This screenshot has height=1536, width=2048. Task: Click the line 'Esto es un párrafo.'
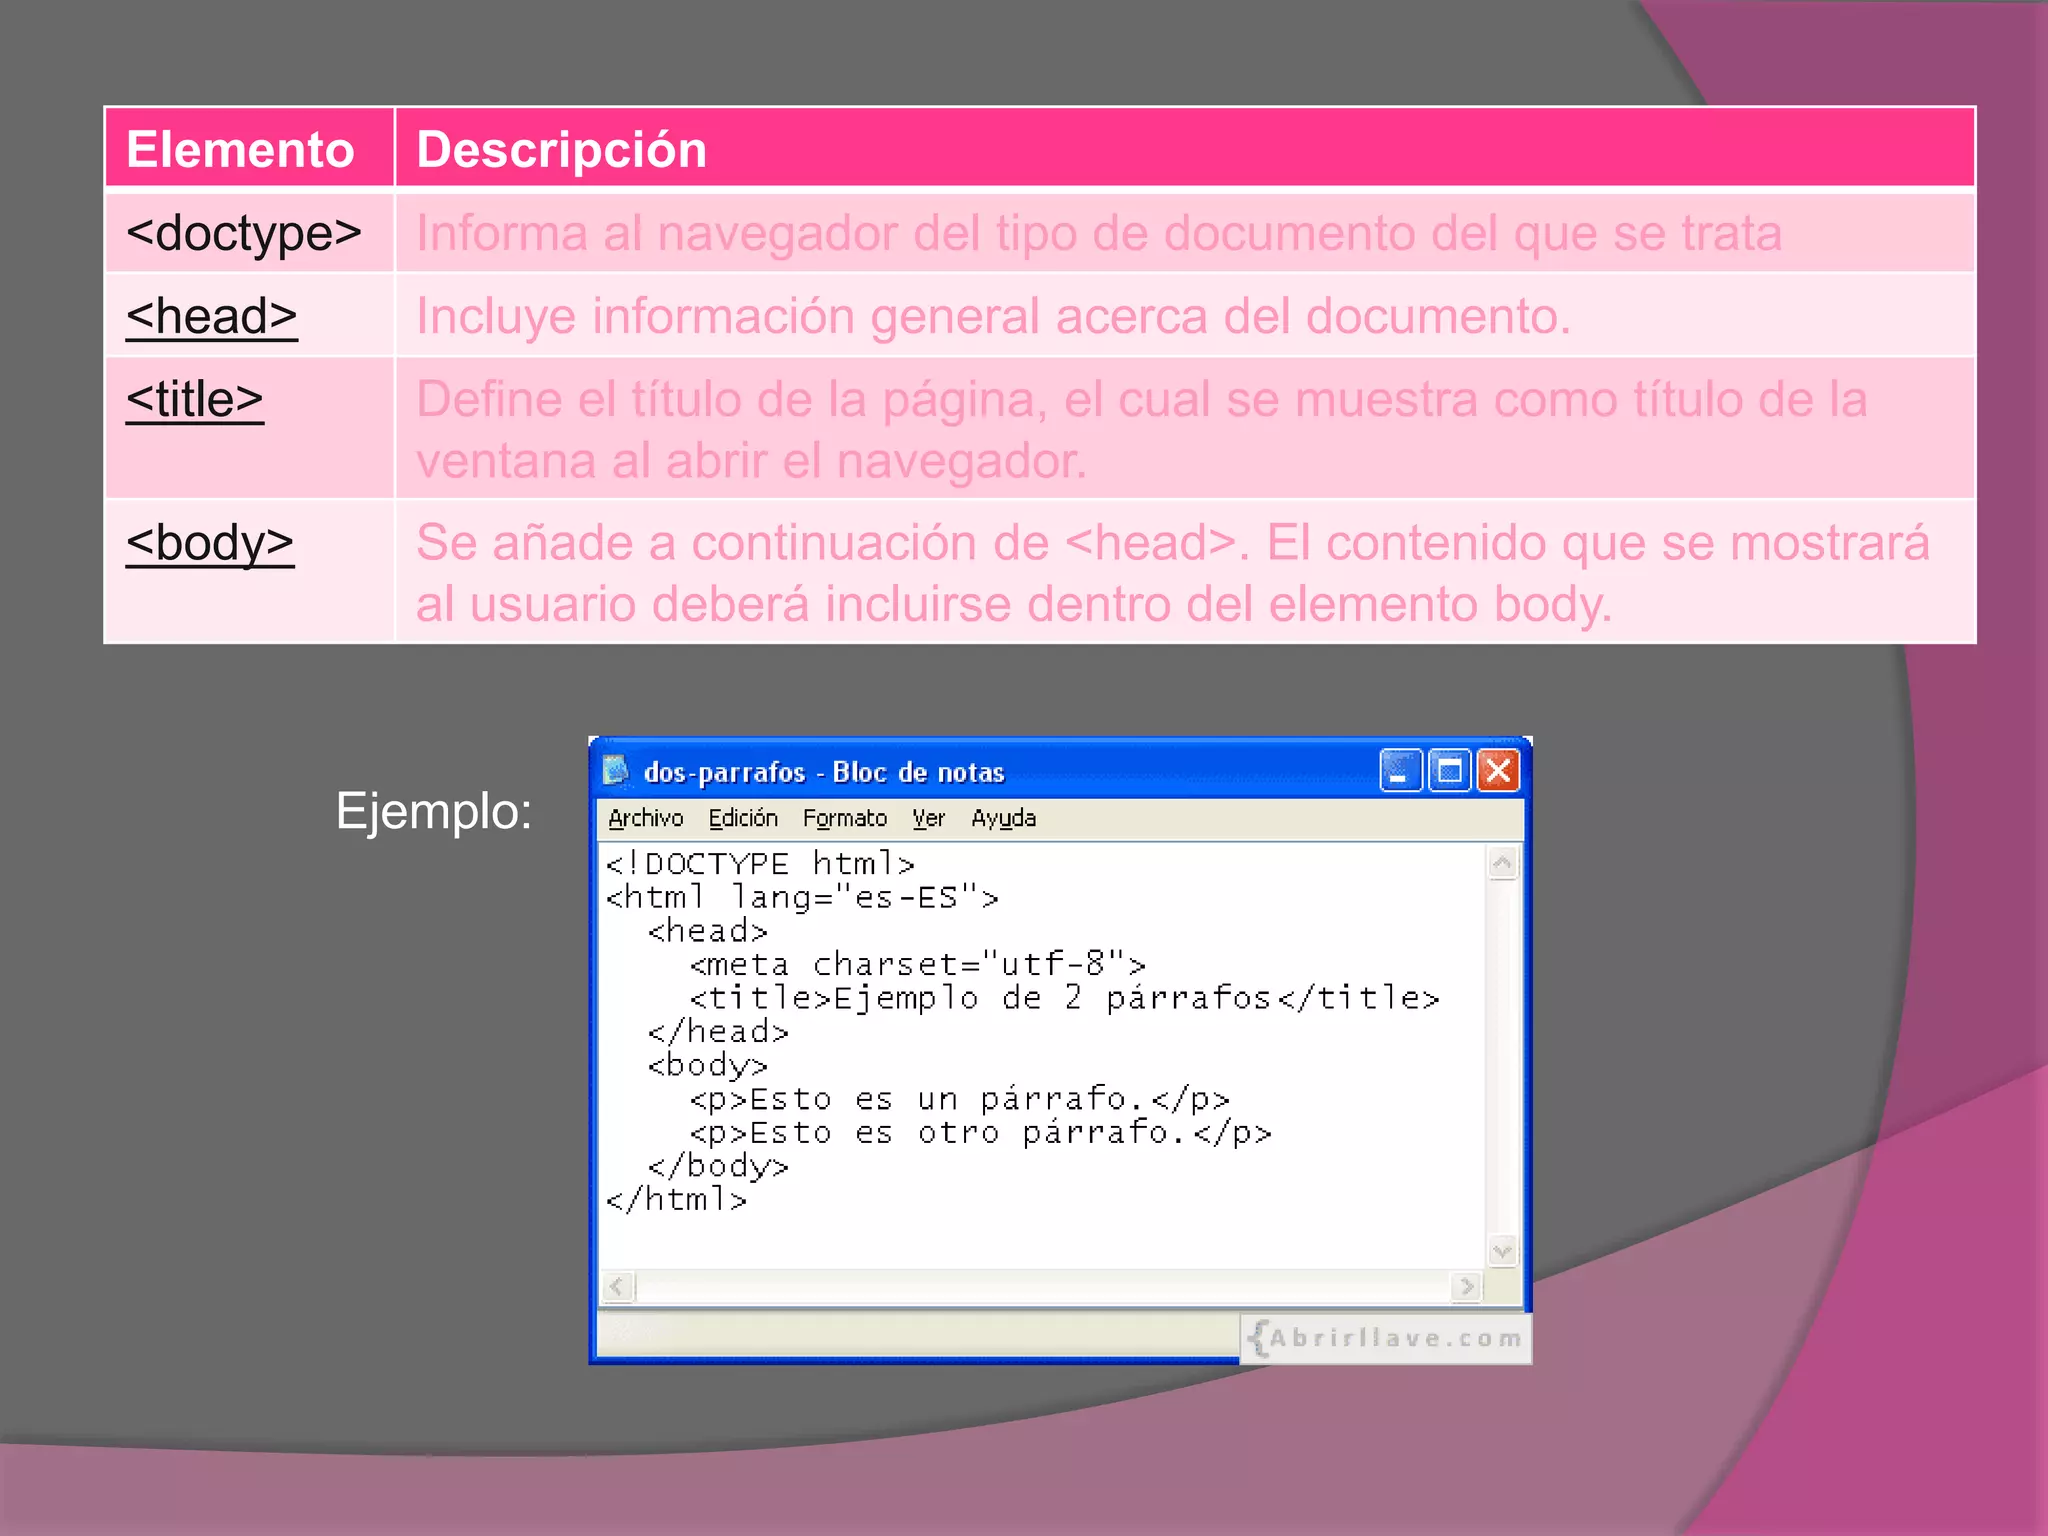959,1099
